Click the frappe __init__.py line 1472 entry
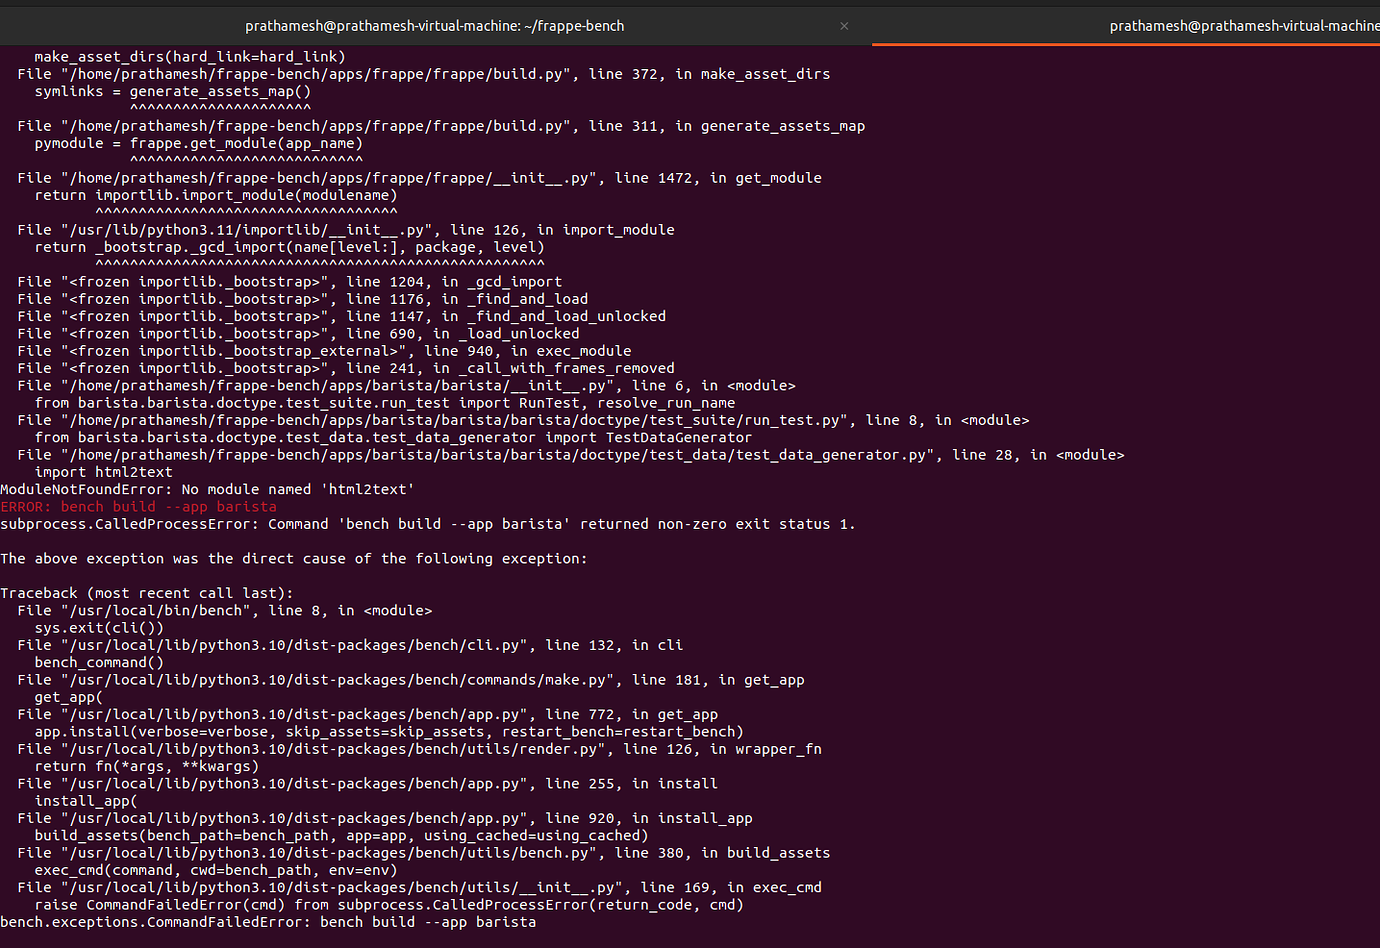This screenshot has width=1380, height=948. click(420, 178)
